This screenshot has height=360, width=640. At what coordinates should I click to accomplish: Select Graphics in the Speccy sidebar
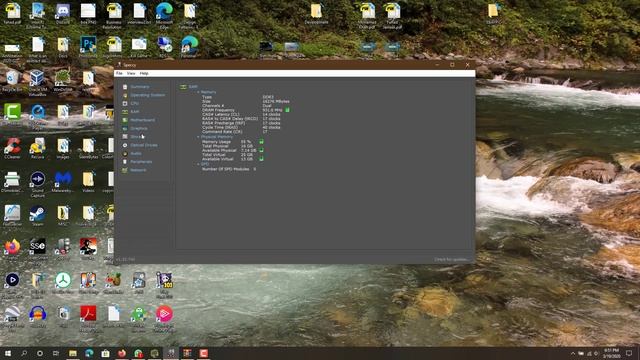tap(139, 129)
